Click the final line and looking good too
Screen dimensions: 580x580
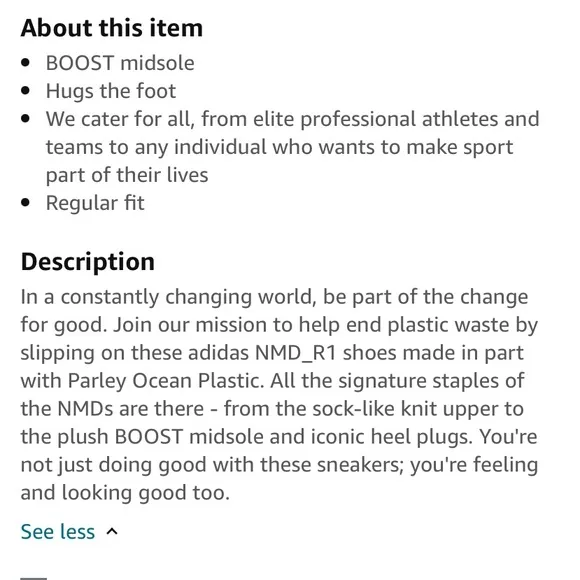tap(125, 493)
